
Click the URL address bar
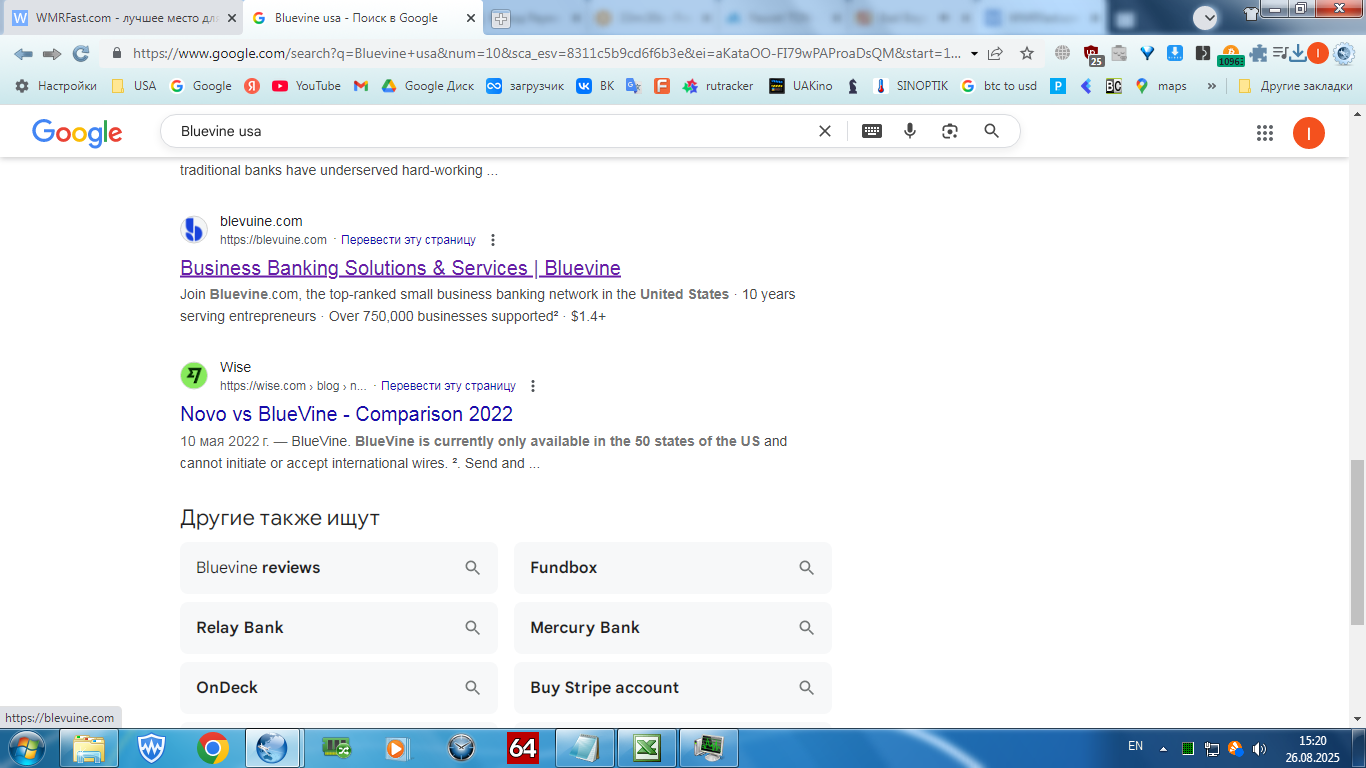click(545, 54)
